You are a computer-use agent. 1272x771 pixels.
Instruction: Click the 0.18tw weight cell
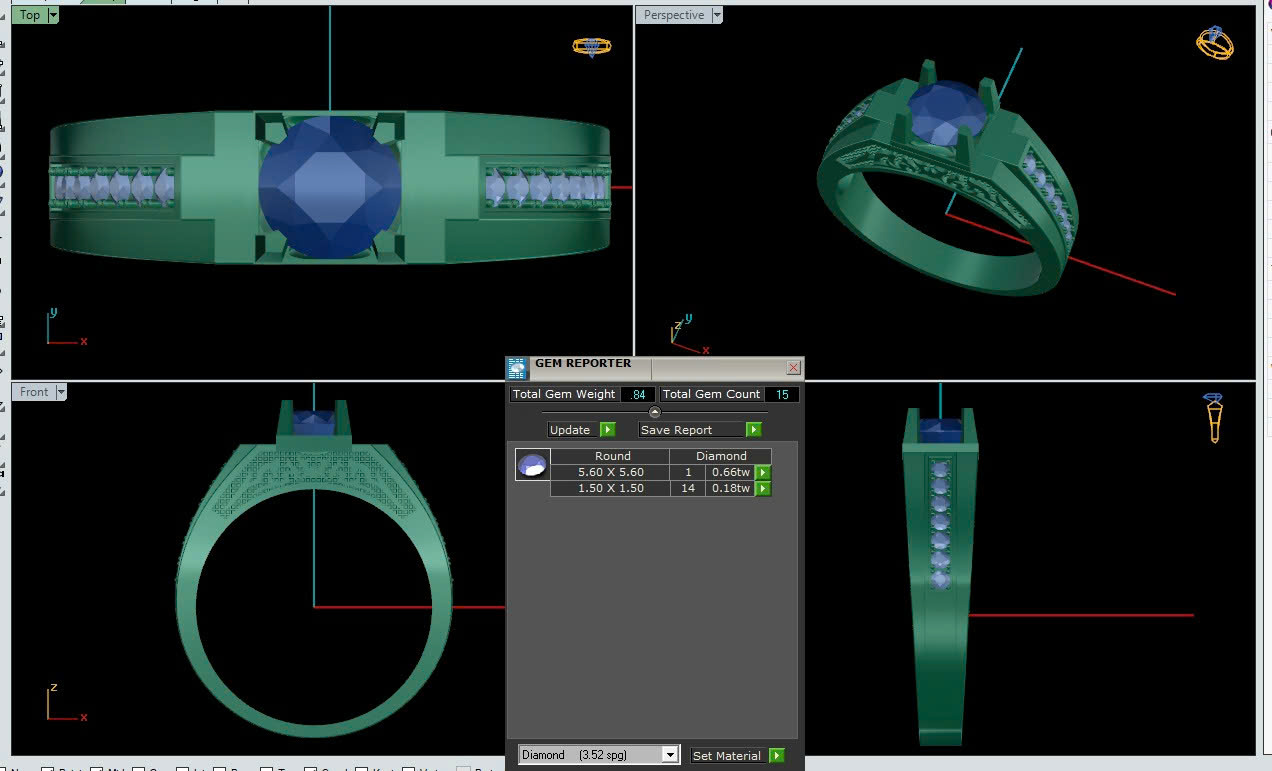pos(731,488)
